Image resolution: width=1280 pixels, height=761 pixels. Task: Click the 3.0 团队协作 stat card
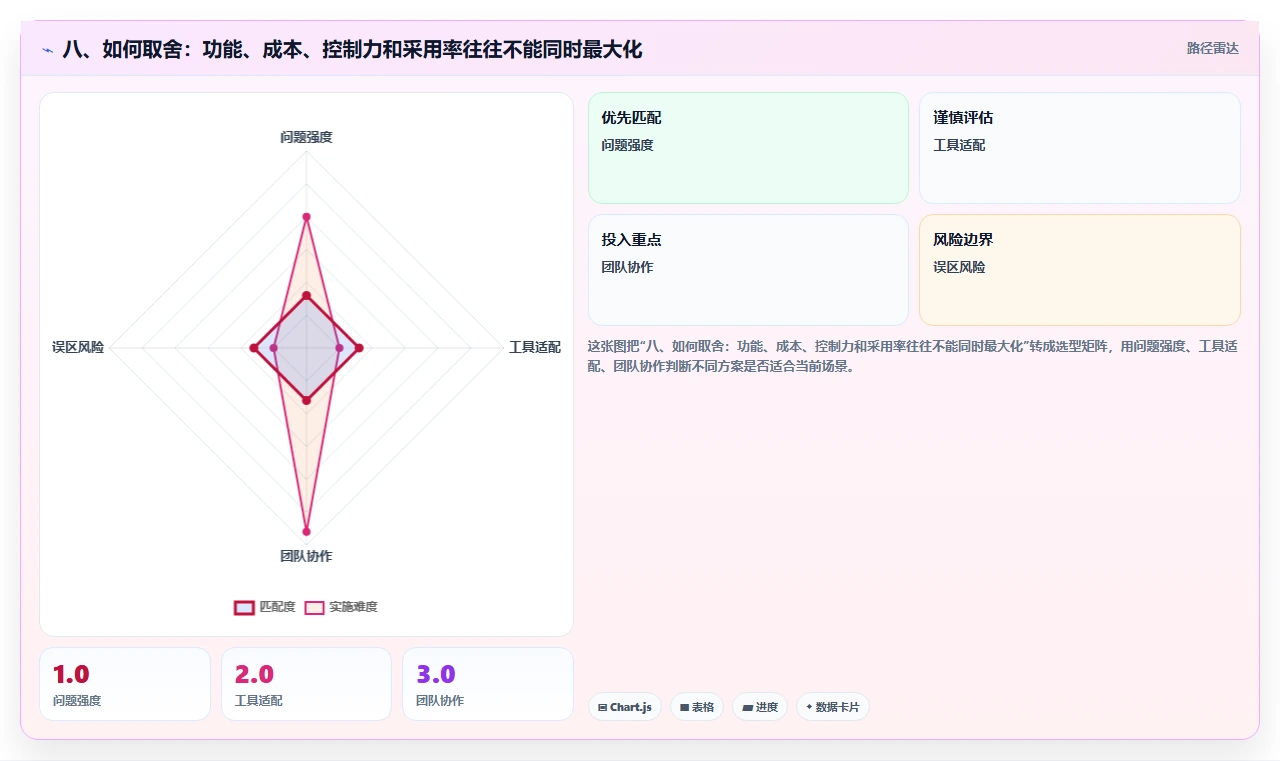pos(488,684)
